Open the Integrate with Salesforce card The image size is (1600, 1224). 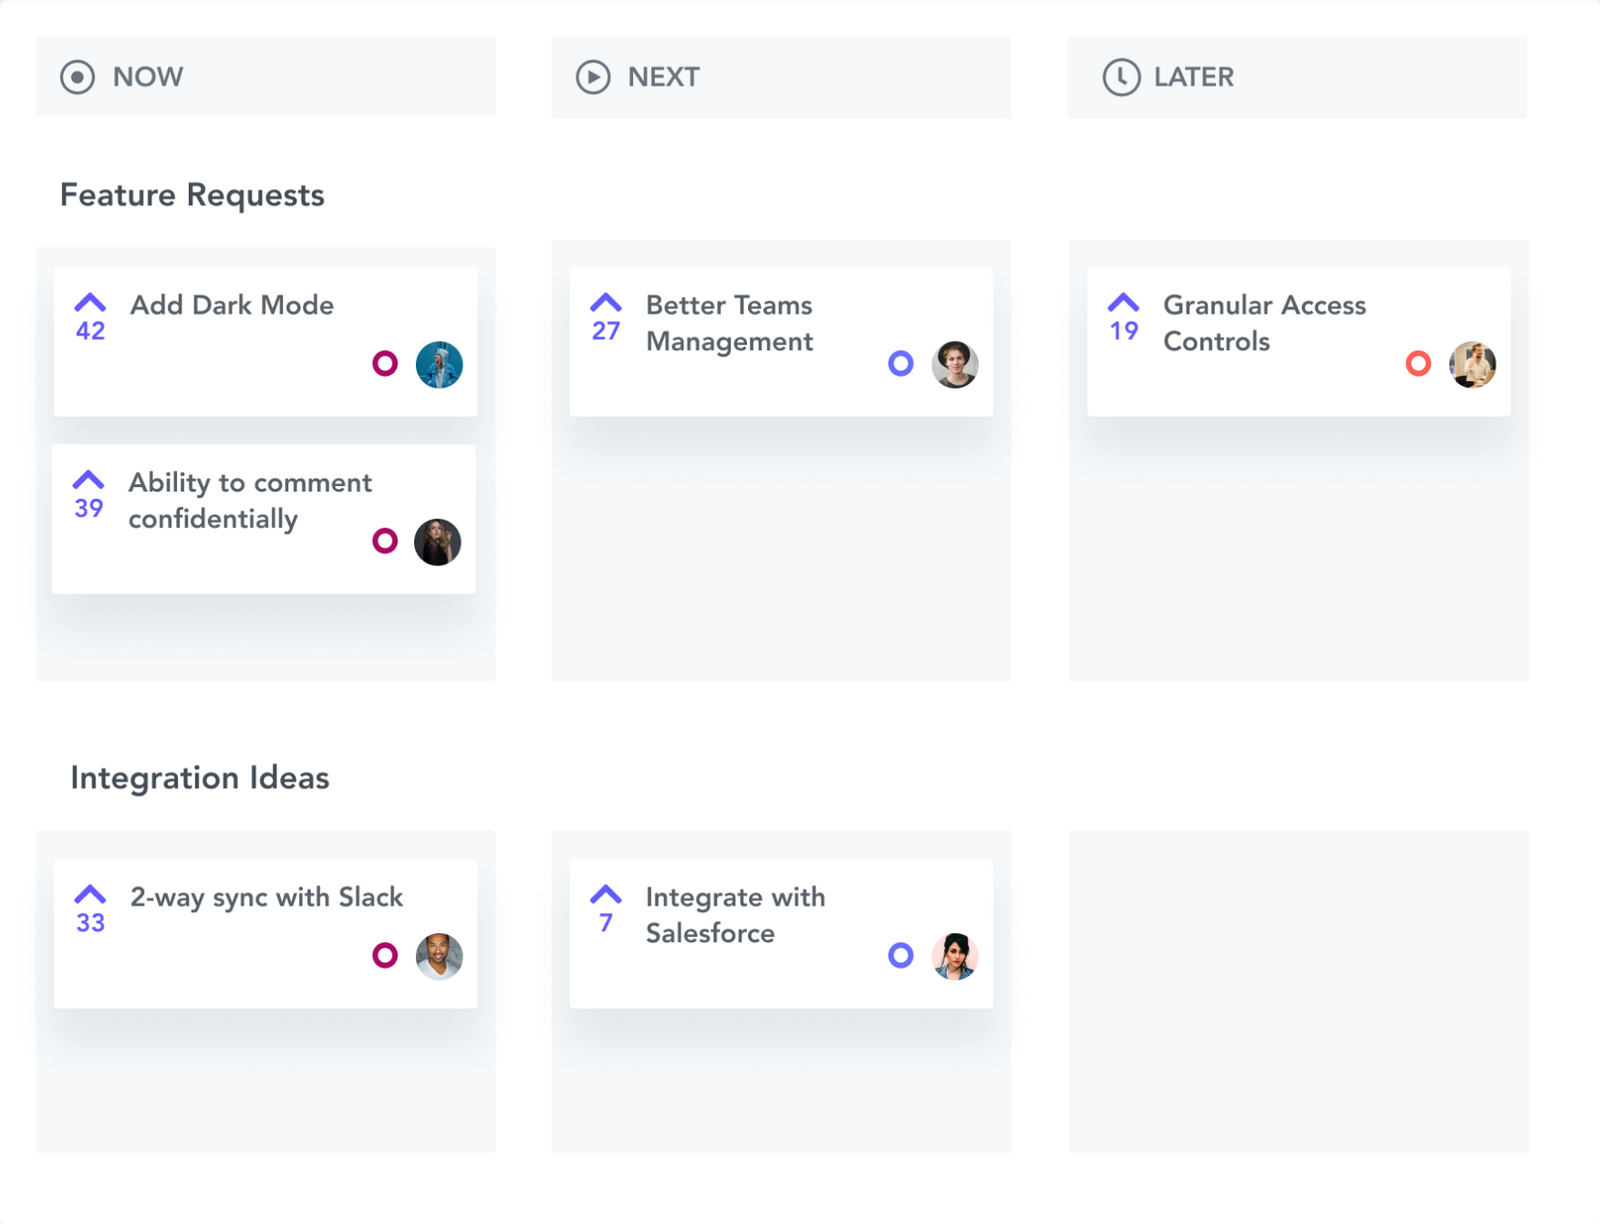[735, 915]
